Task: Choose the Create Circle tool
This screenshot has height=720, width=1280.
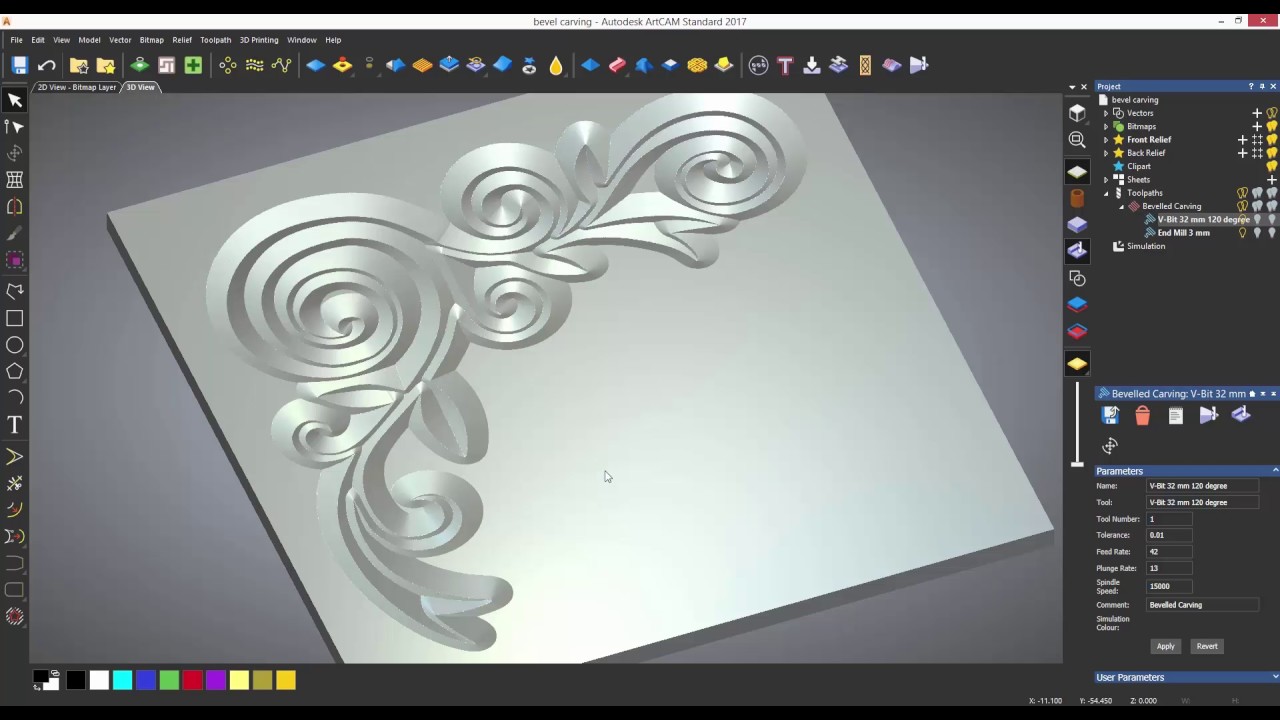Action: (15, 345)
